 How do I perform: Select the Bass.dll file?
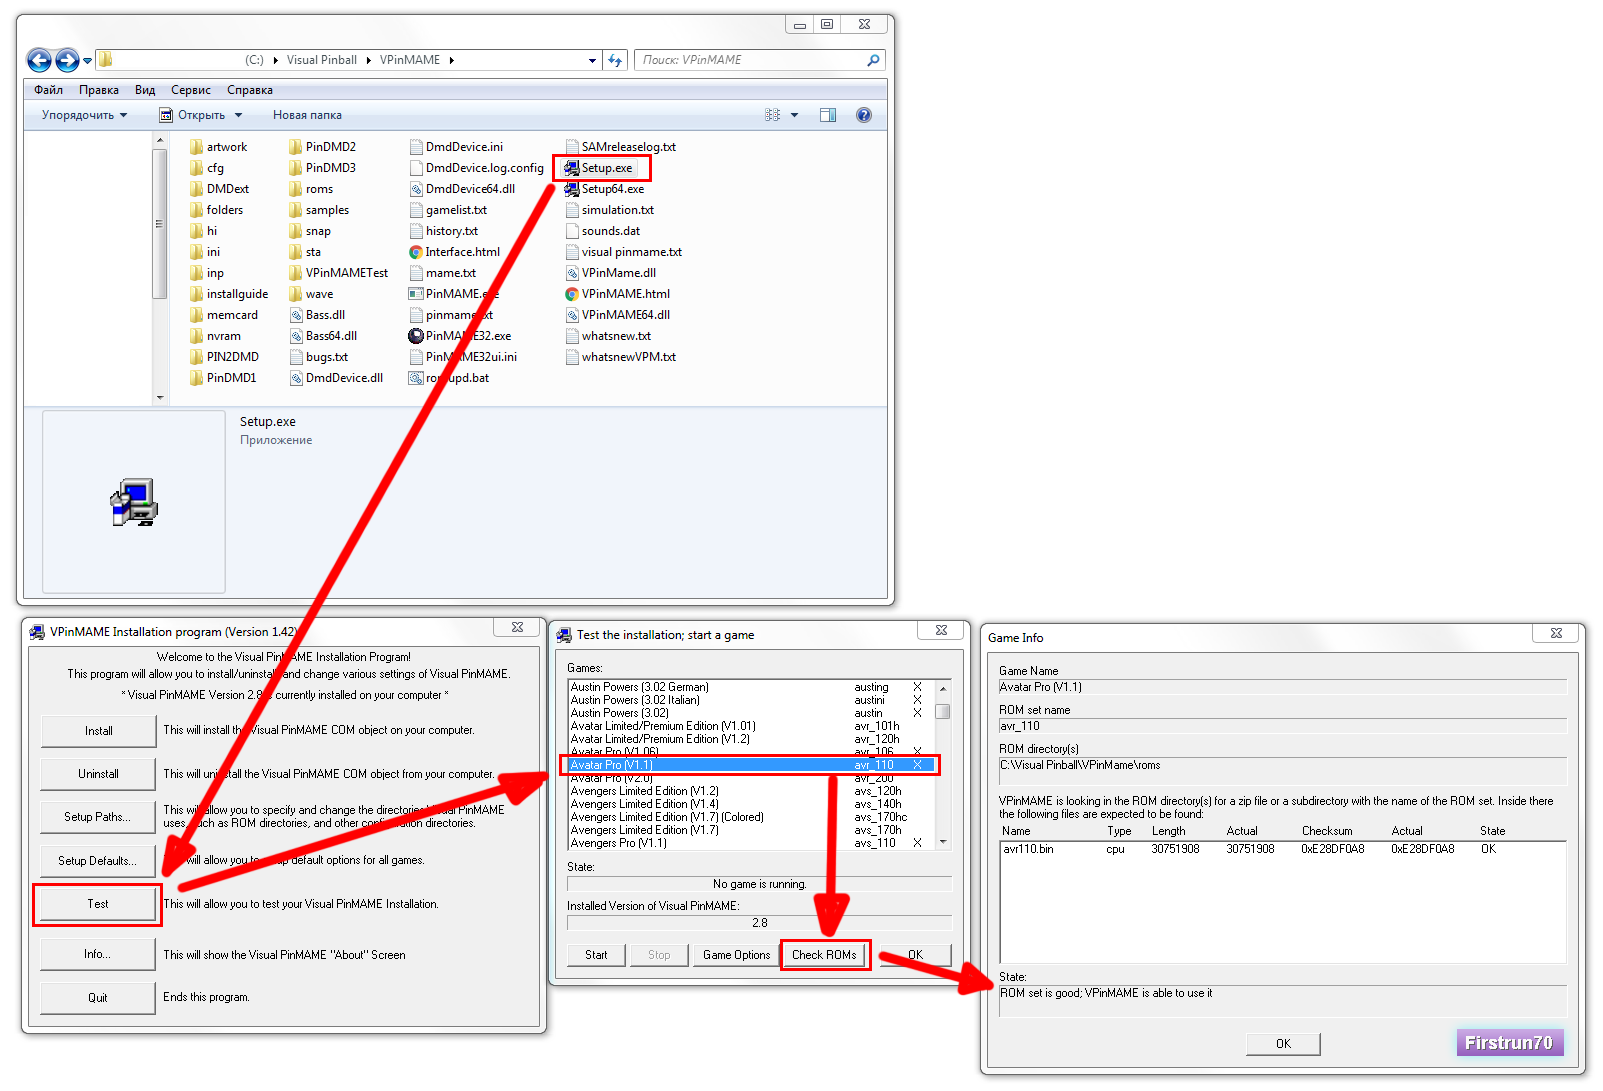coord(317,315)
